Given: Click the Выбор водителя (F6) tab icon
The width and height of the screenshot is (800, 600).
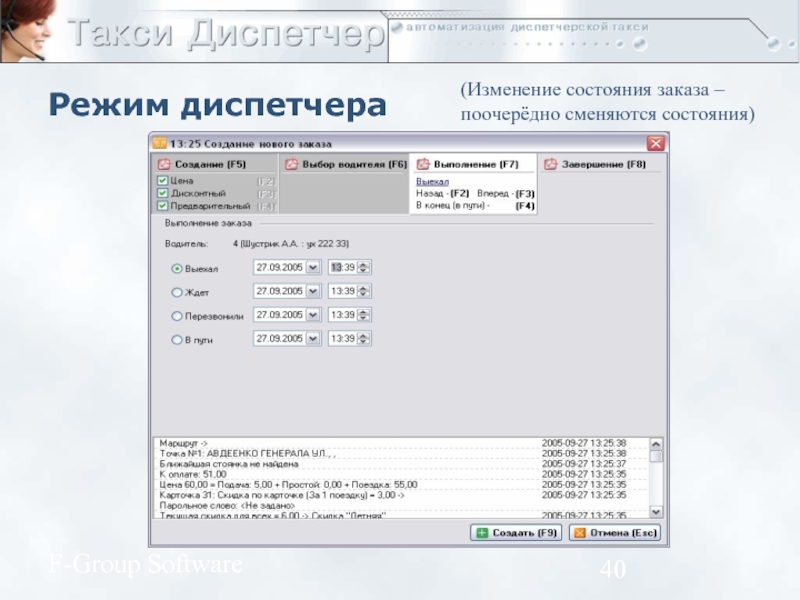Looking at the screenshot, I should (x=291, y=164).
